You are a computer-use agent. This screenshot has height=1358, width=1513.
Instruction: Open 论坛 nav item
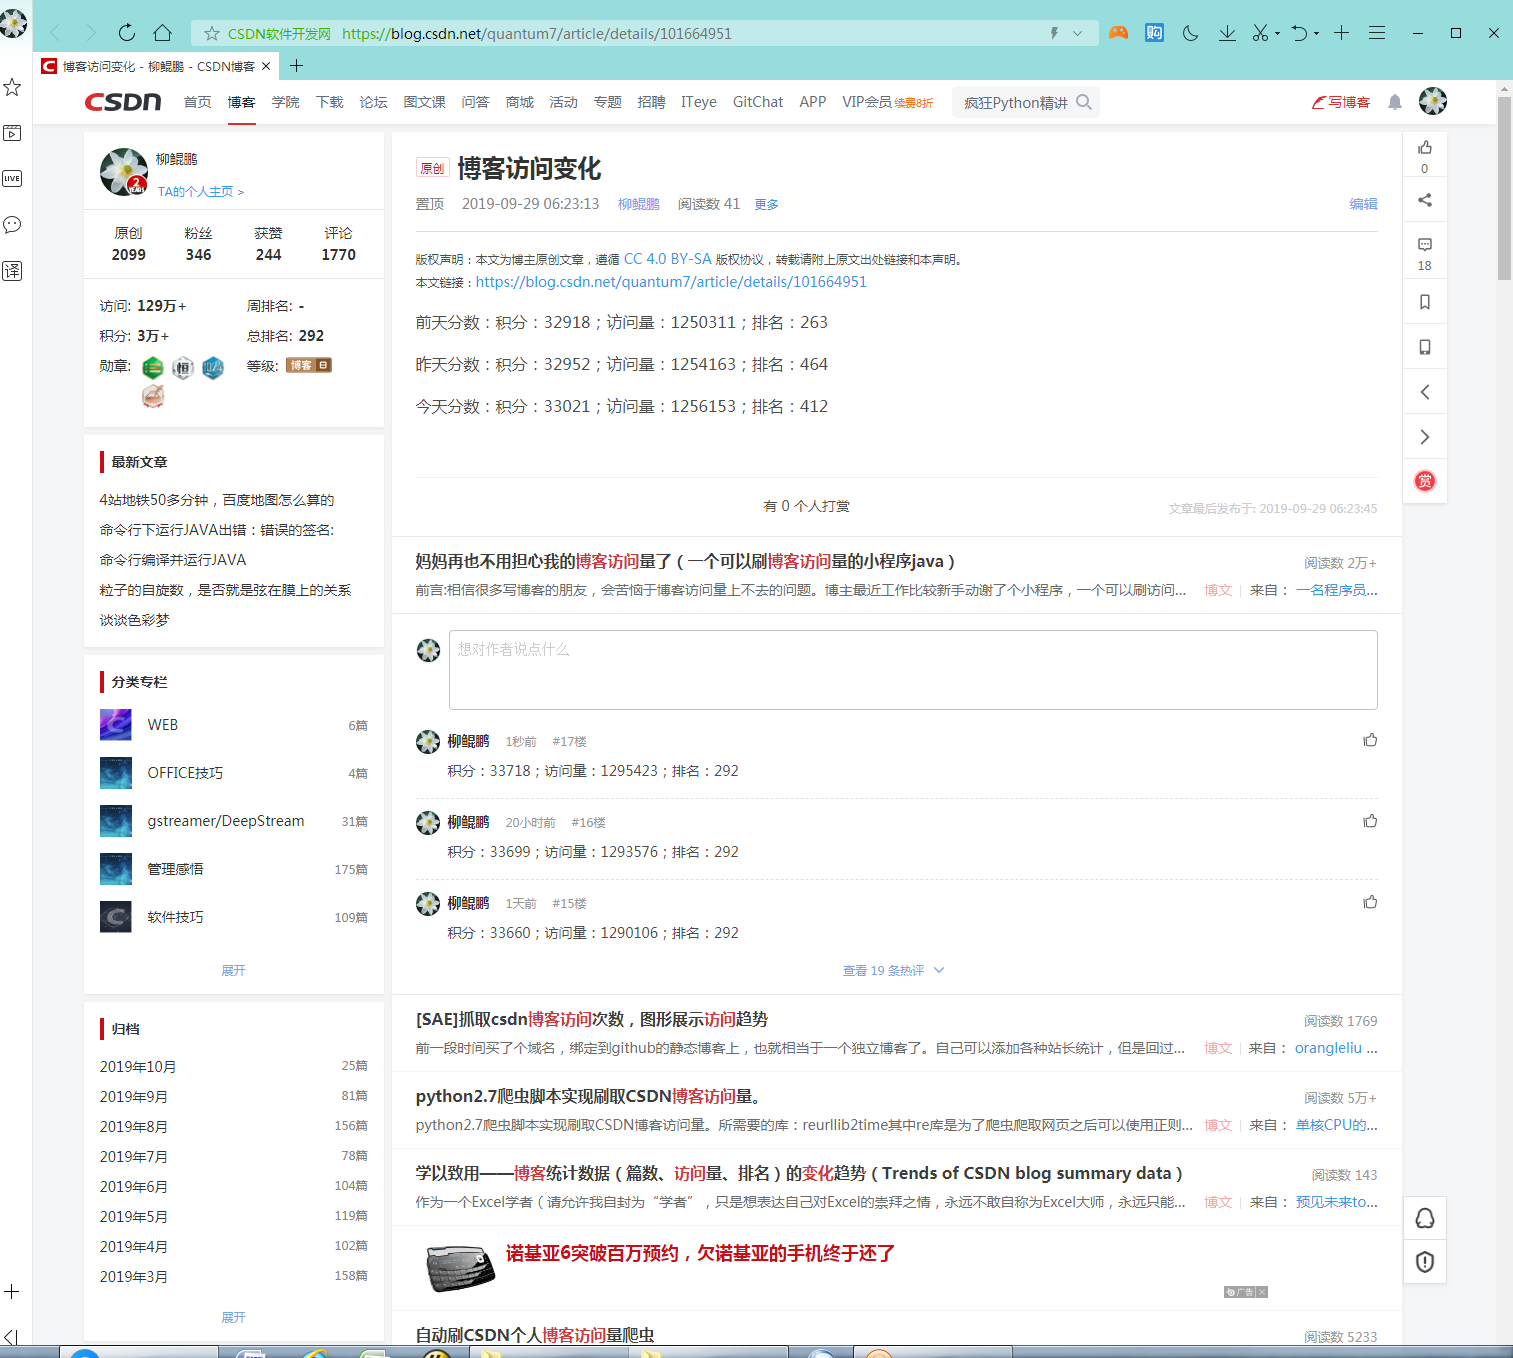(373, 102)
